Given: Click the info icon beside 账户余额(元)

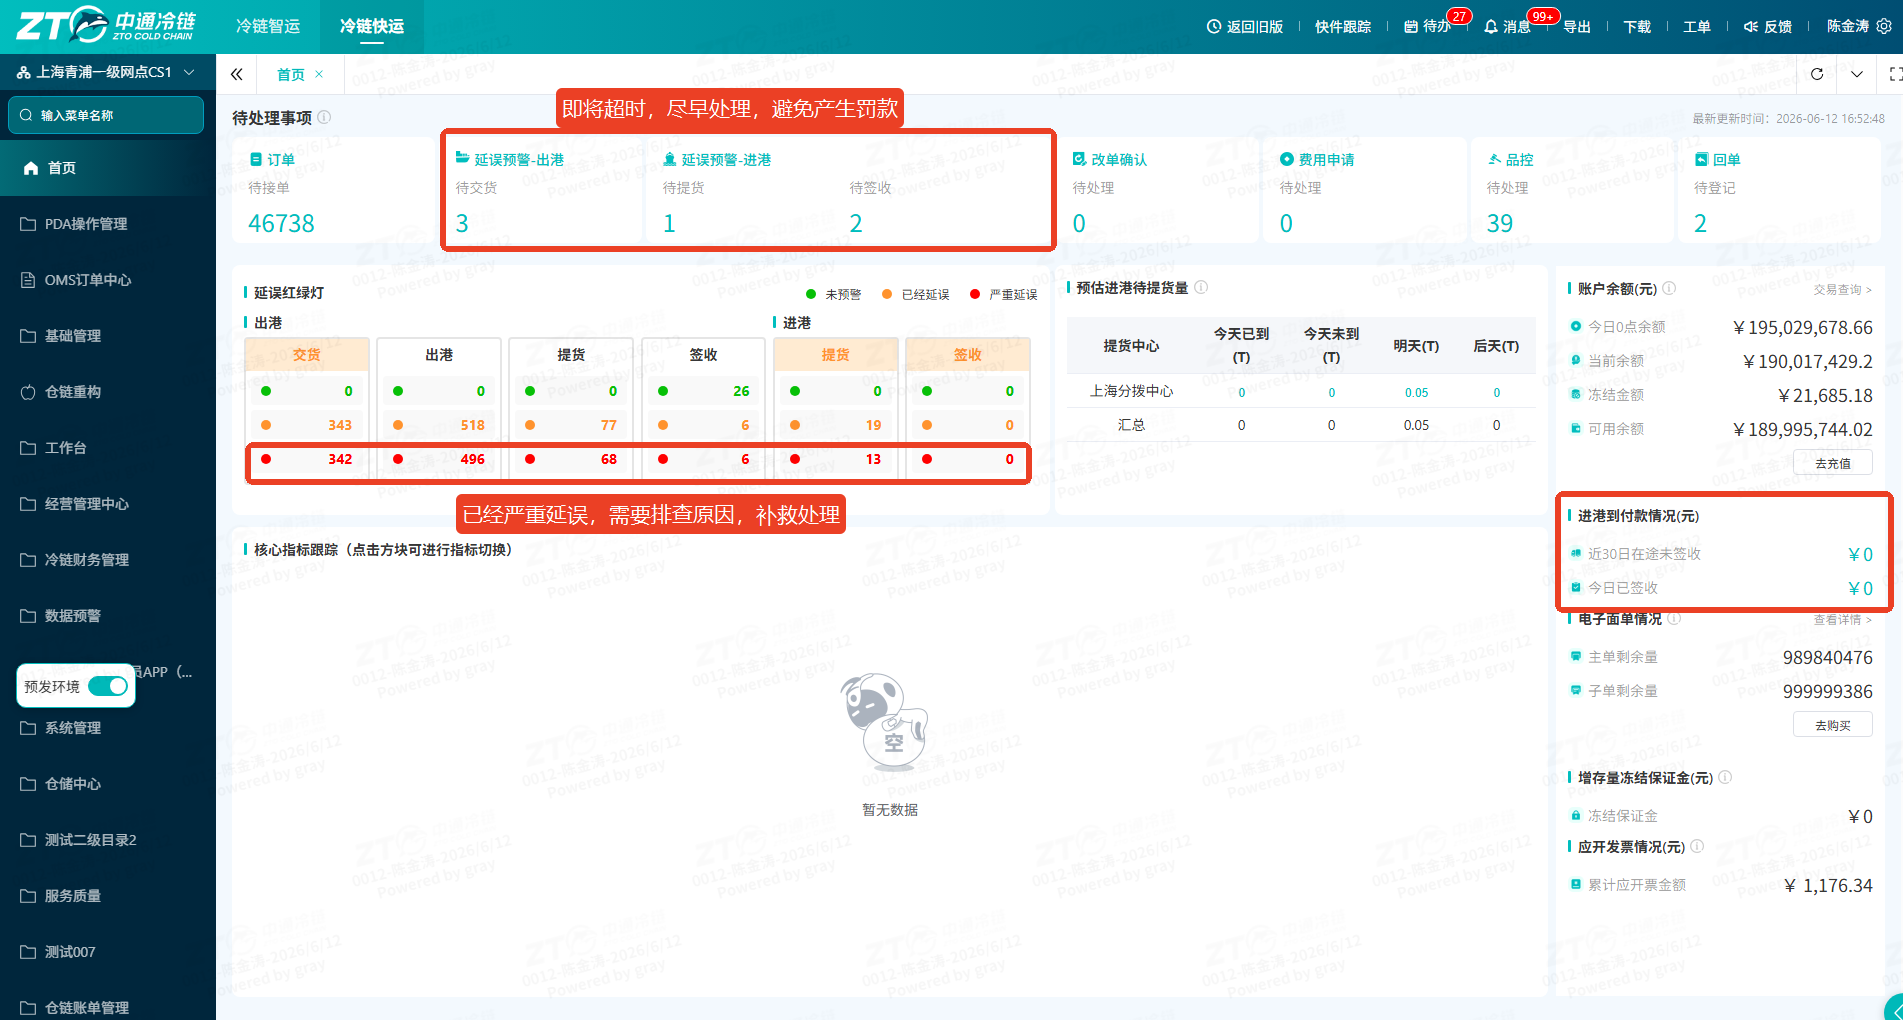Looking at the screenshot, I should coord(1669,288).
